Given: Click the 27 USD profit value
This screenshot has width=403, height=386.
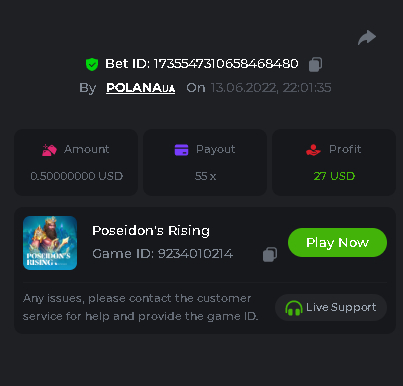Looking at the screenshot, I should click(x=334, y=176).
